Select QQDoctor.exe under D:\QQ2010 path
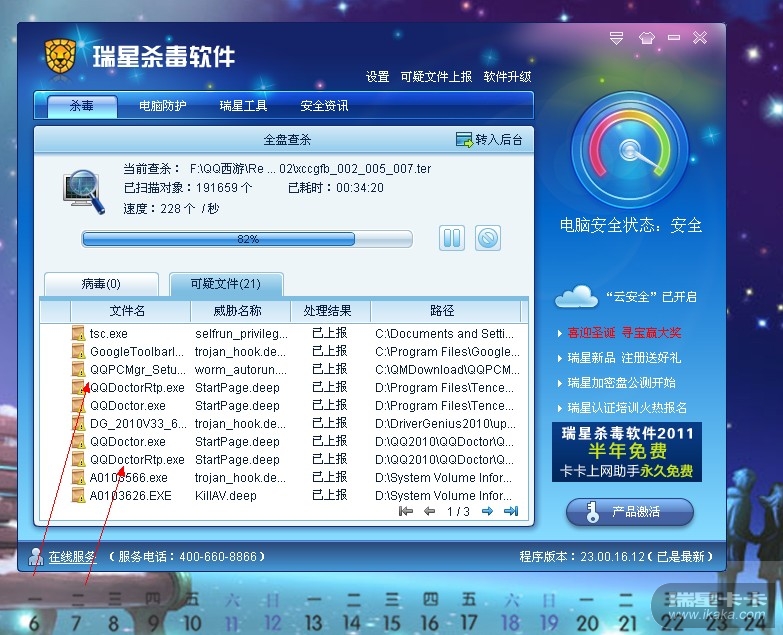 (128, 441)
